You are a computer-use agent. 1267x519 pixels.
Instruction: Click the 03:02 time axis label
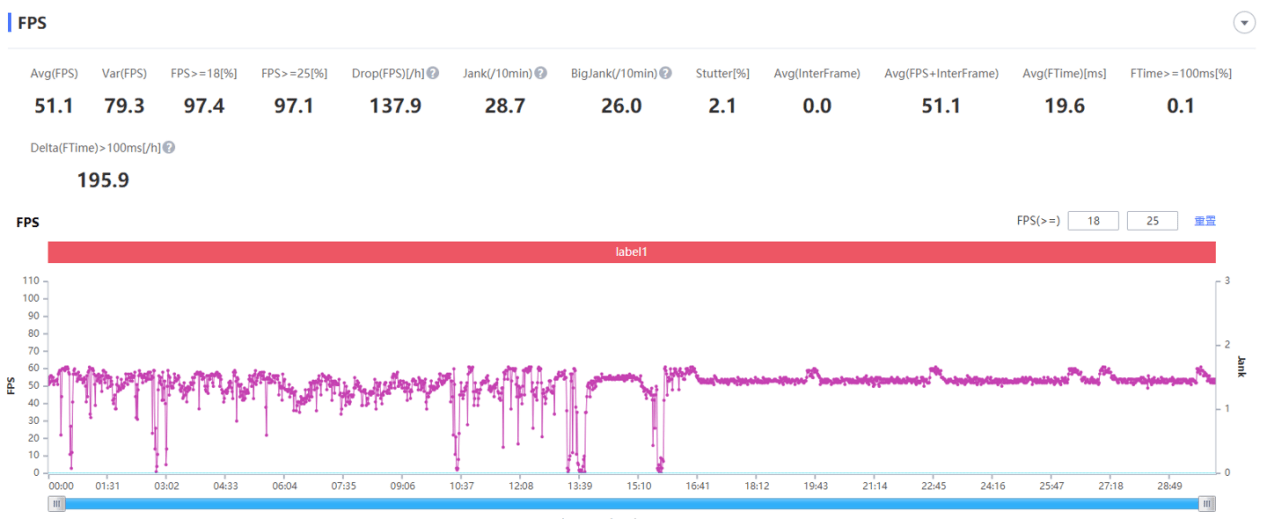(x=166, y=486)
